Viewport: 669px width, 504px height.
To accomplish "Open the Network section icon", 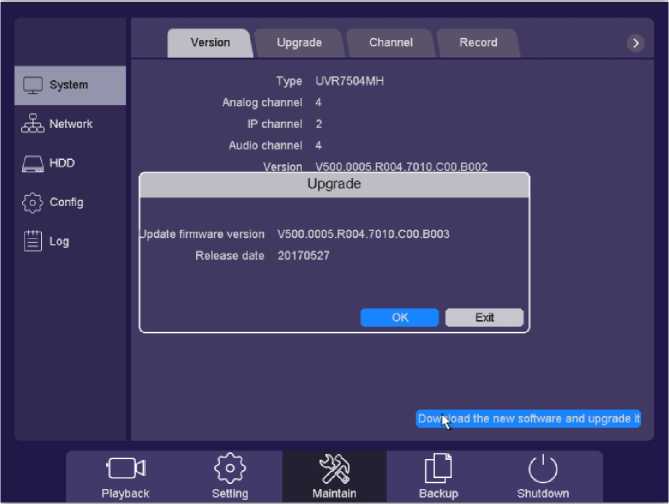I will tap(32, 124).
